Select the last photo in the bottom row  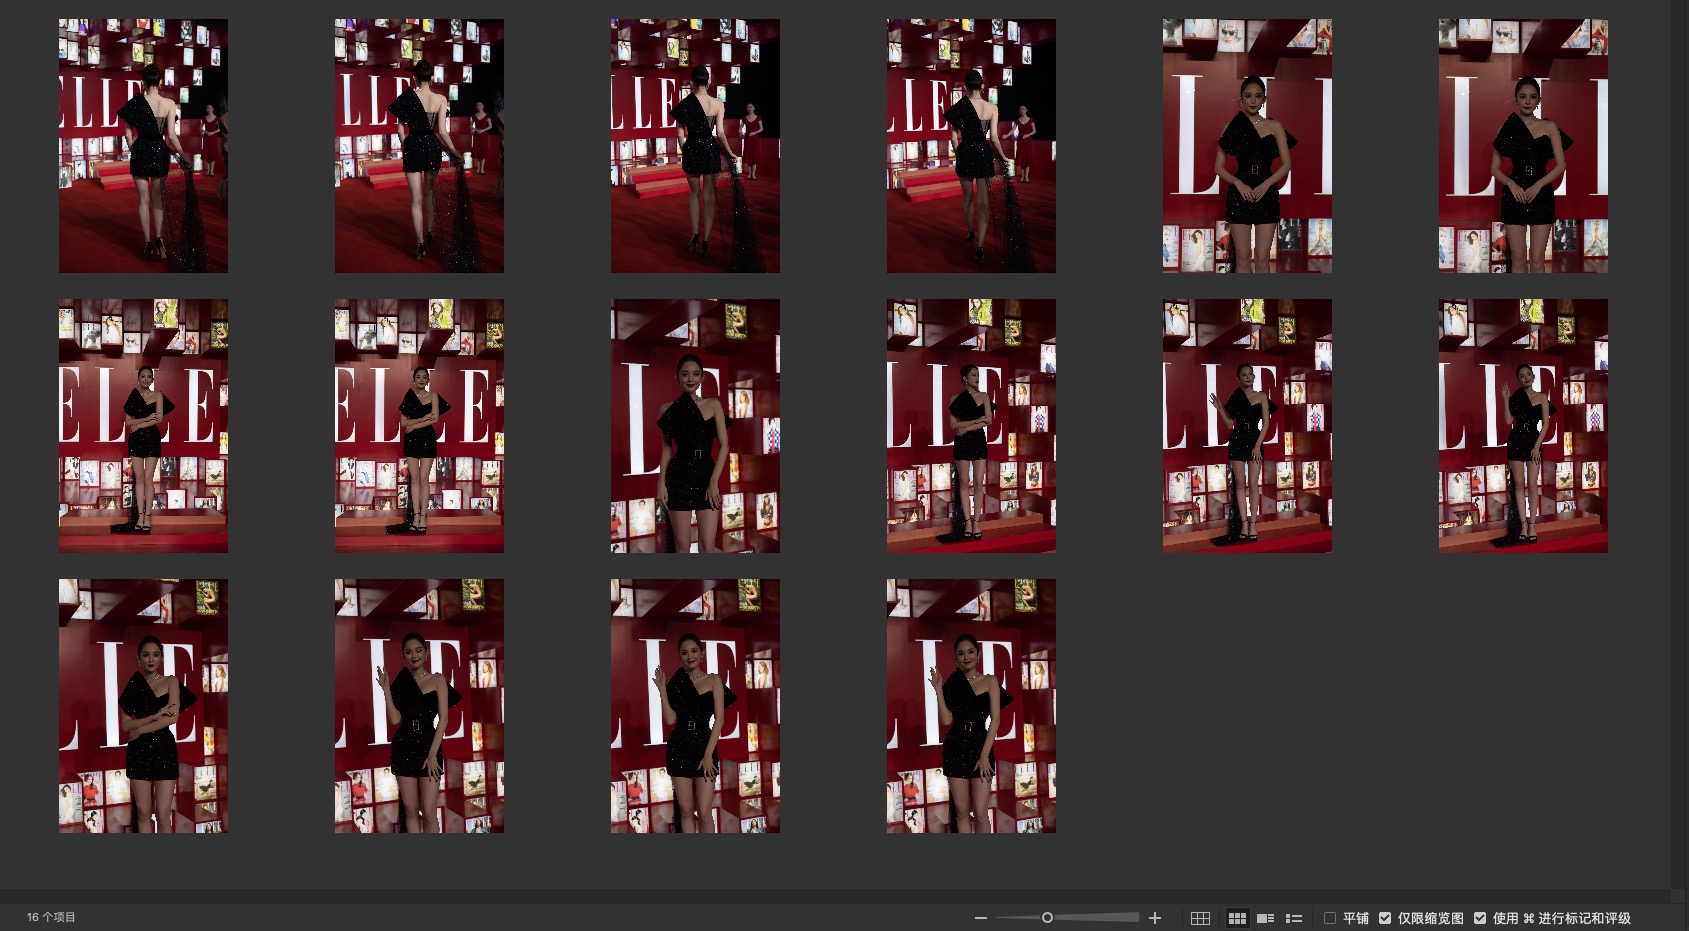[x=971, y=706]
